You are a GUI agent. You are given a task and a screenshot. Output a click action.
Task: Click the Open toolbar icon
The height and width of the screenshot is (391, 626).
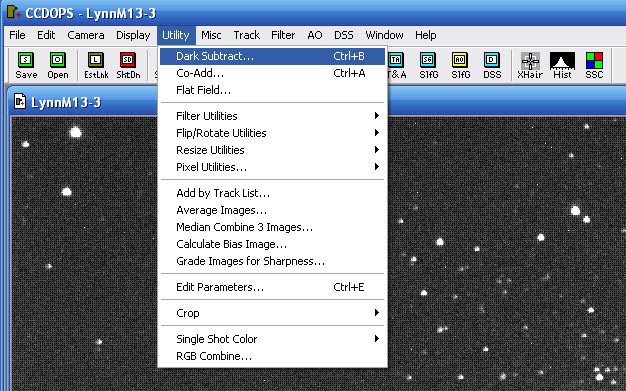pyautogui.click(x=58, y=65)
